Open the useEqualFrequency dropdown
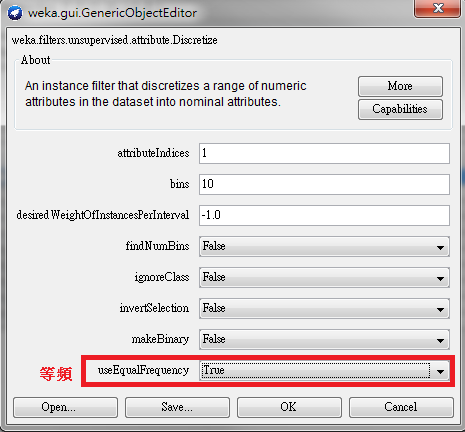The image size is (465, 432). 324,370
